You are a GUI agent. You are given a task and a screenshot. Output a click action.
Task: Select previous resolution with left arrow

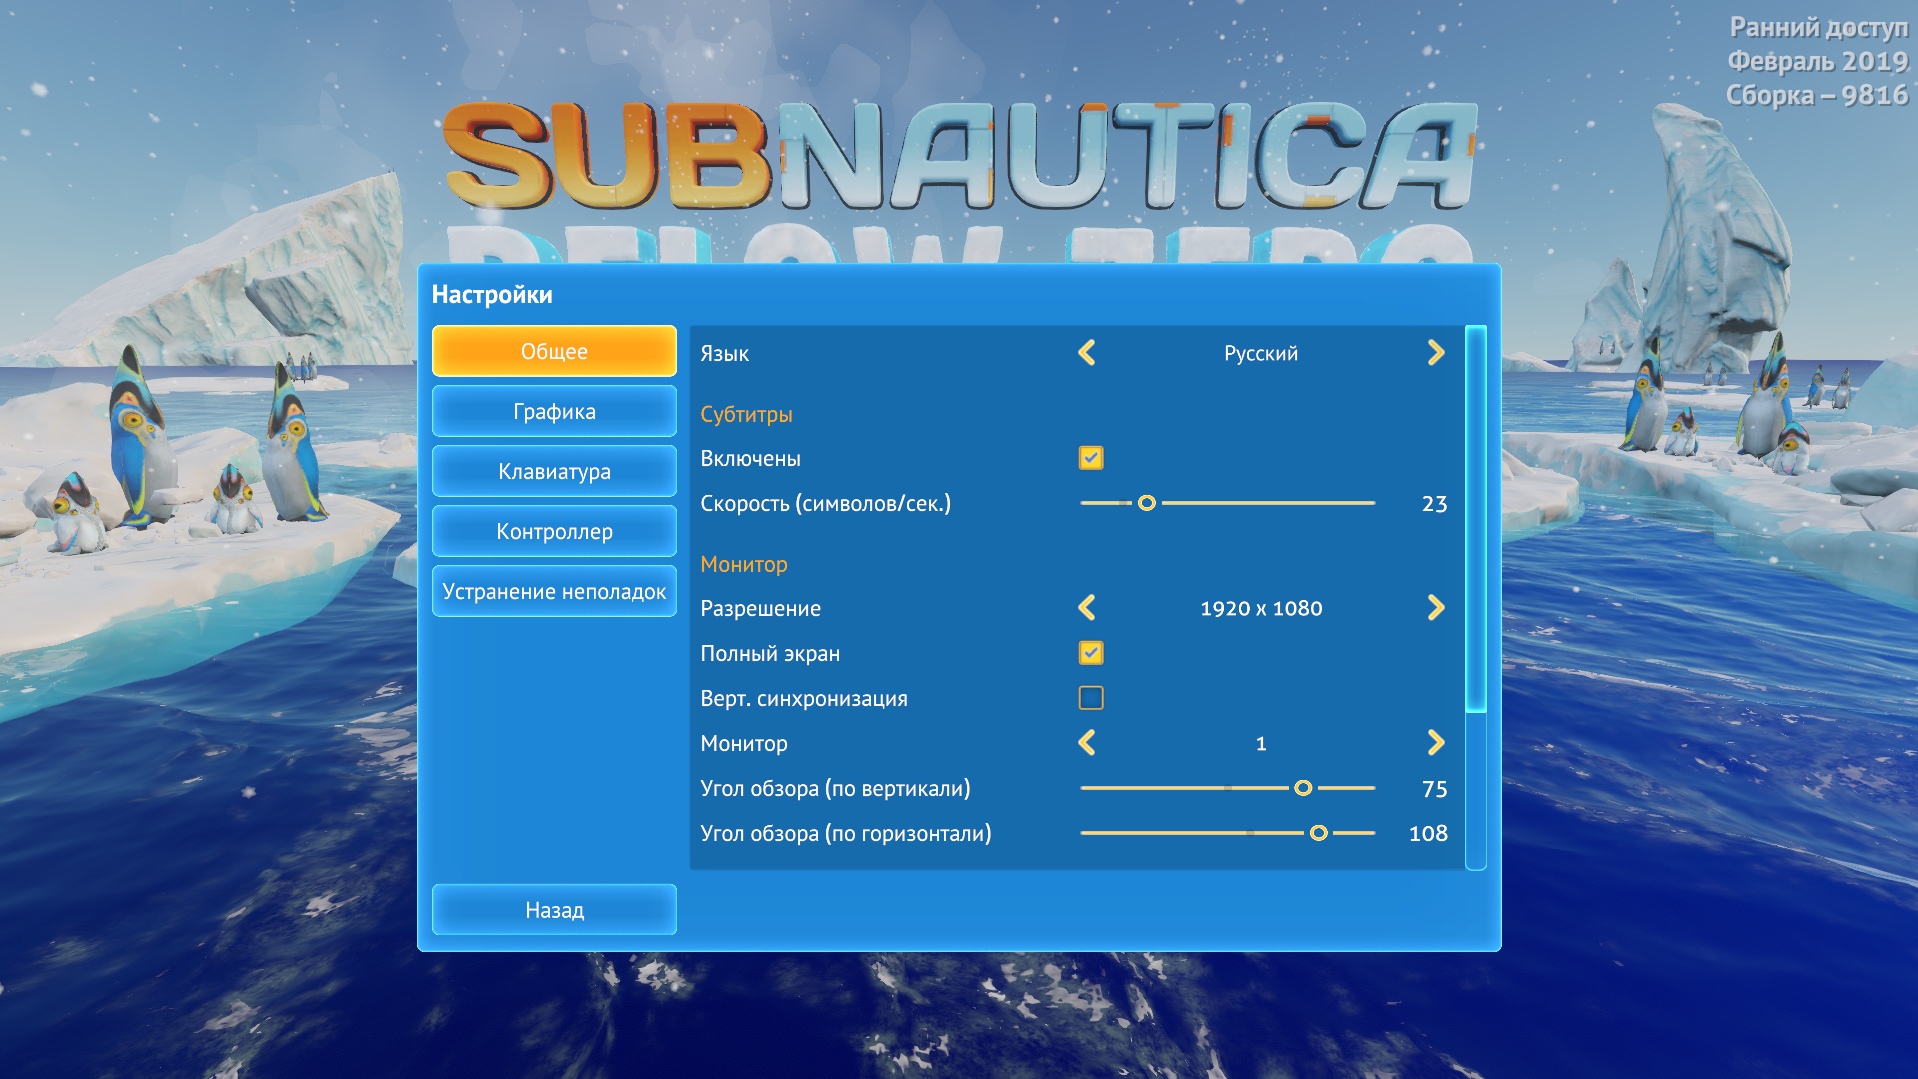1087,608
